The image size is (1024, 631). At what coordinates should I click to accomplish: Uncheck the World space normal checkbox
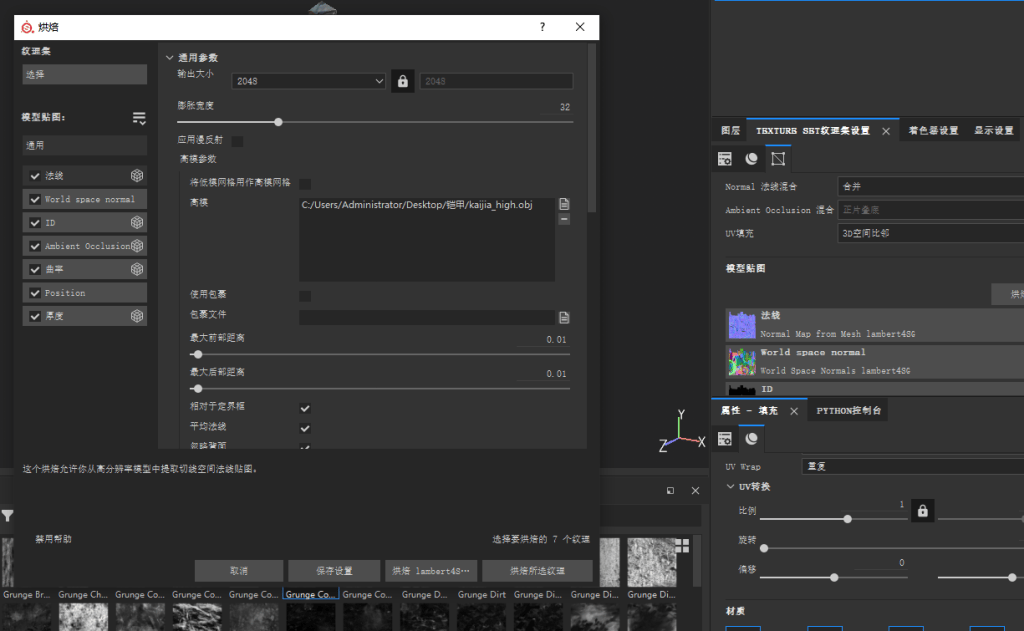pos(35,199)
